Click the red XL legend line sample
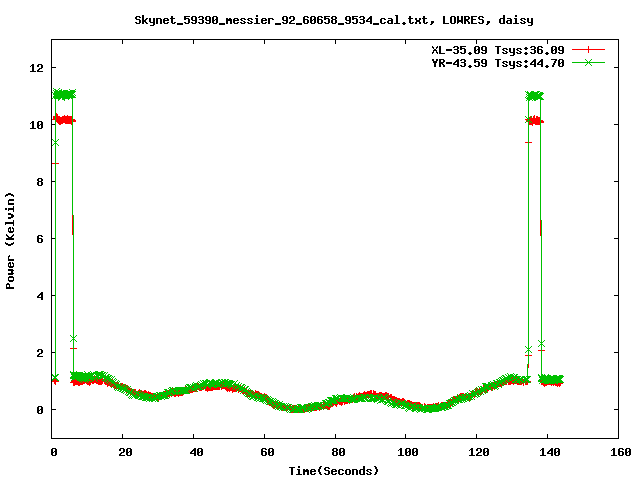Image resolution: width=640 pixels, height=480 pixels. (x=588, y=50)
